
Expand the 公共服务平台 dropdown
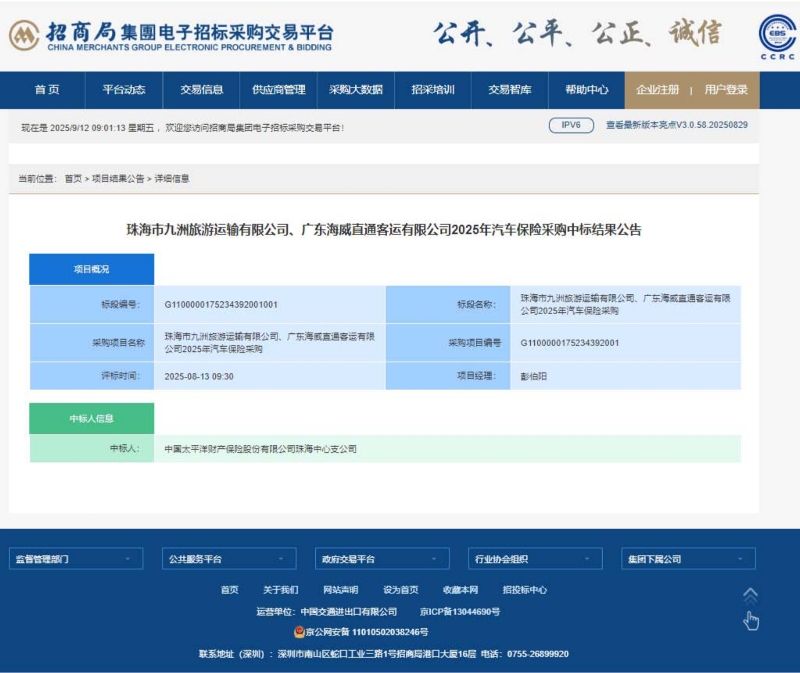pyautogui.click(x=228, y=558)
